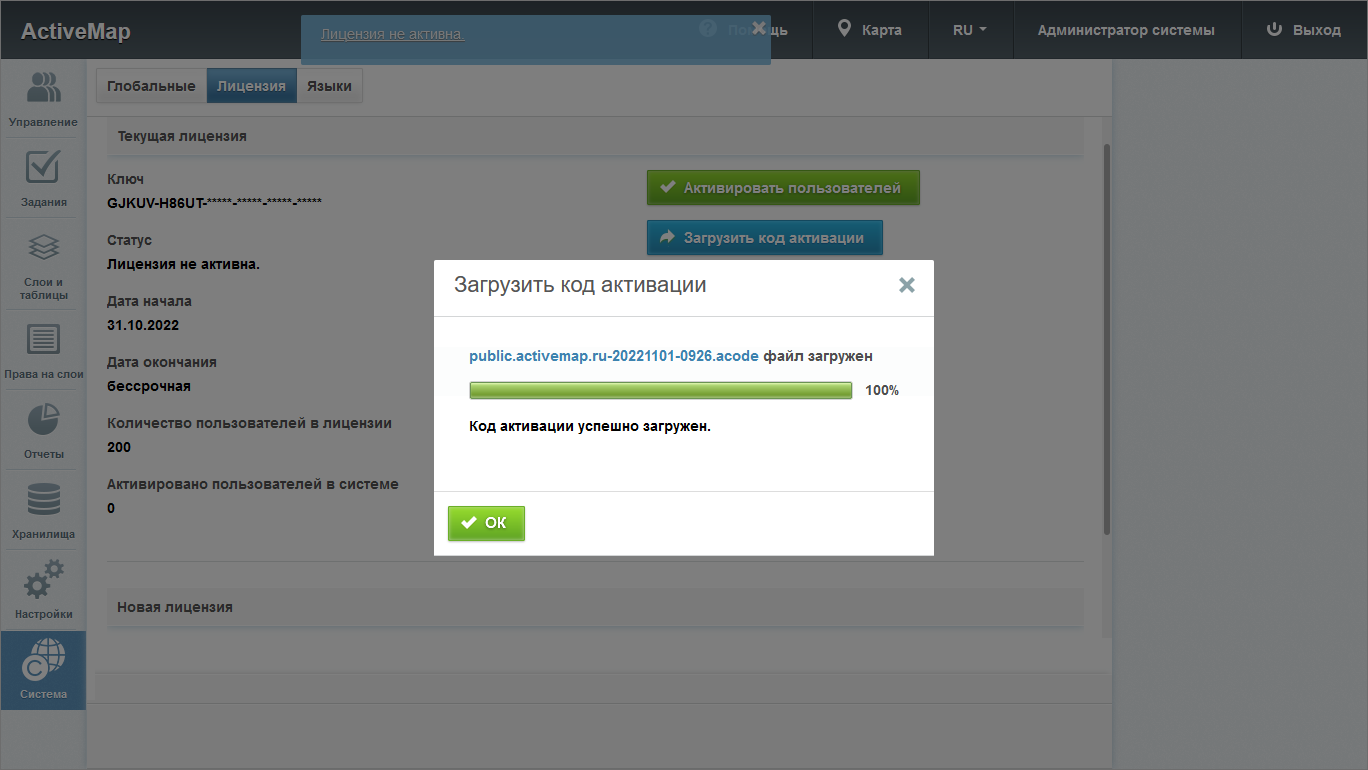1368x770 pixels.
Task: Switch to the Языки tab
Action: coord(329,86)
